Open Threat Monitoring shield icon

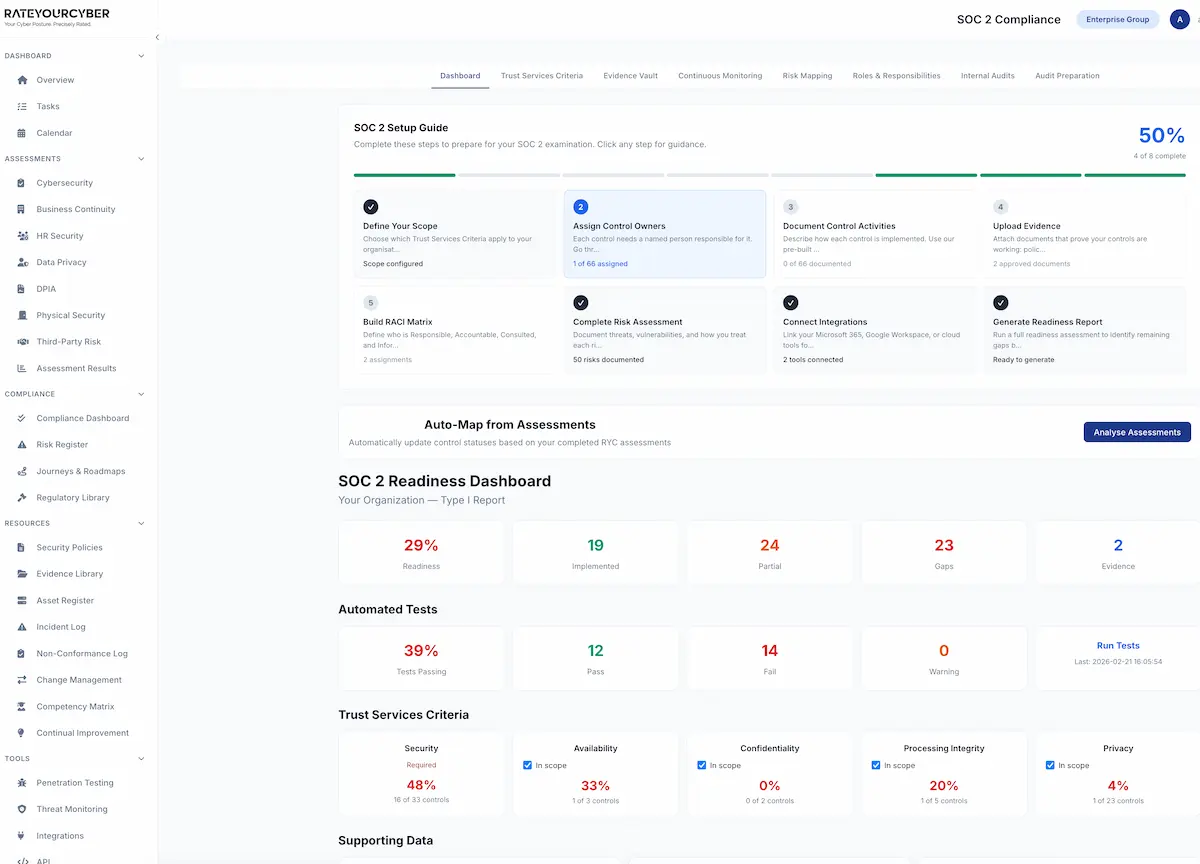pos(22,809)
